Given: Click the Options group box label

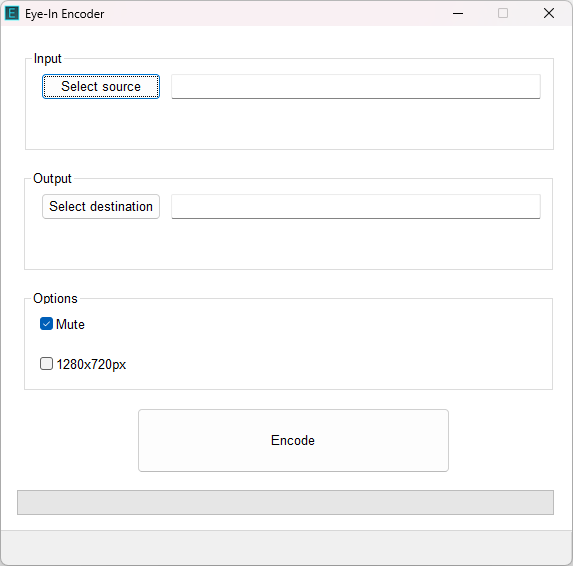Looking at the screenshot, I should [56, 299].
